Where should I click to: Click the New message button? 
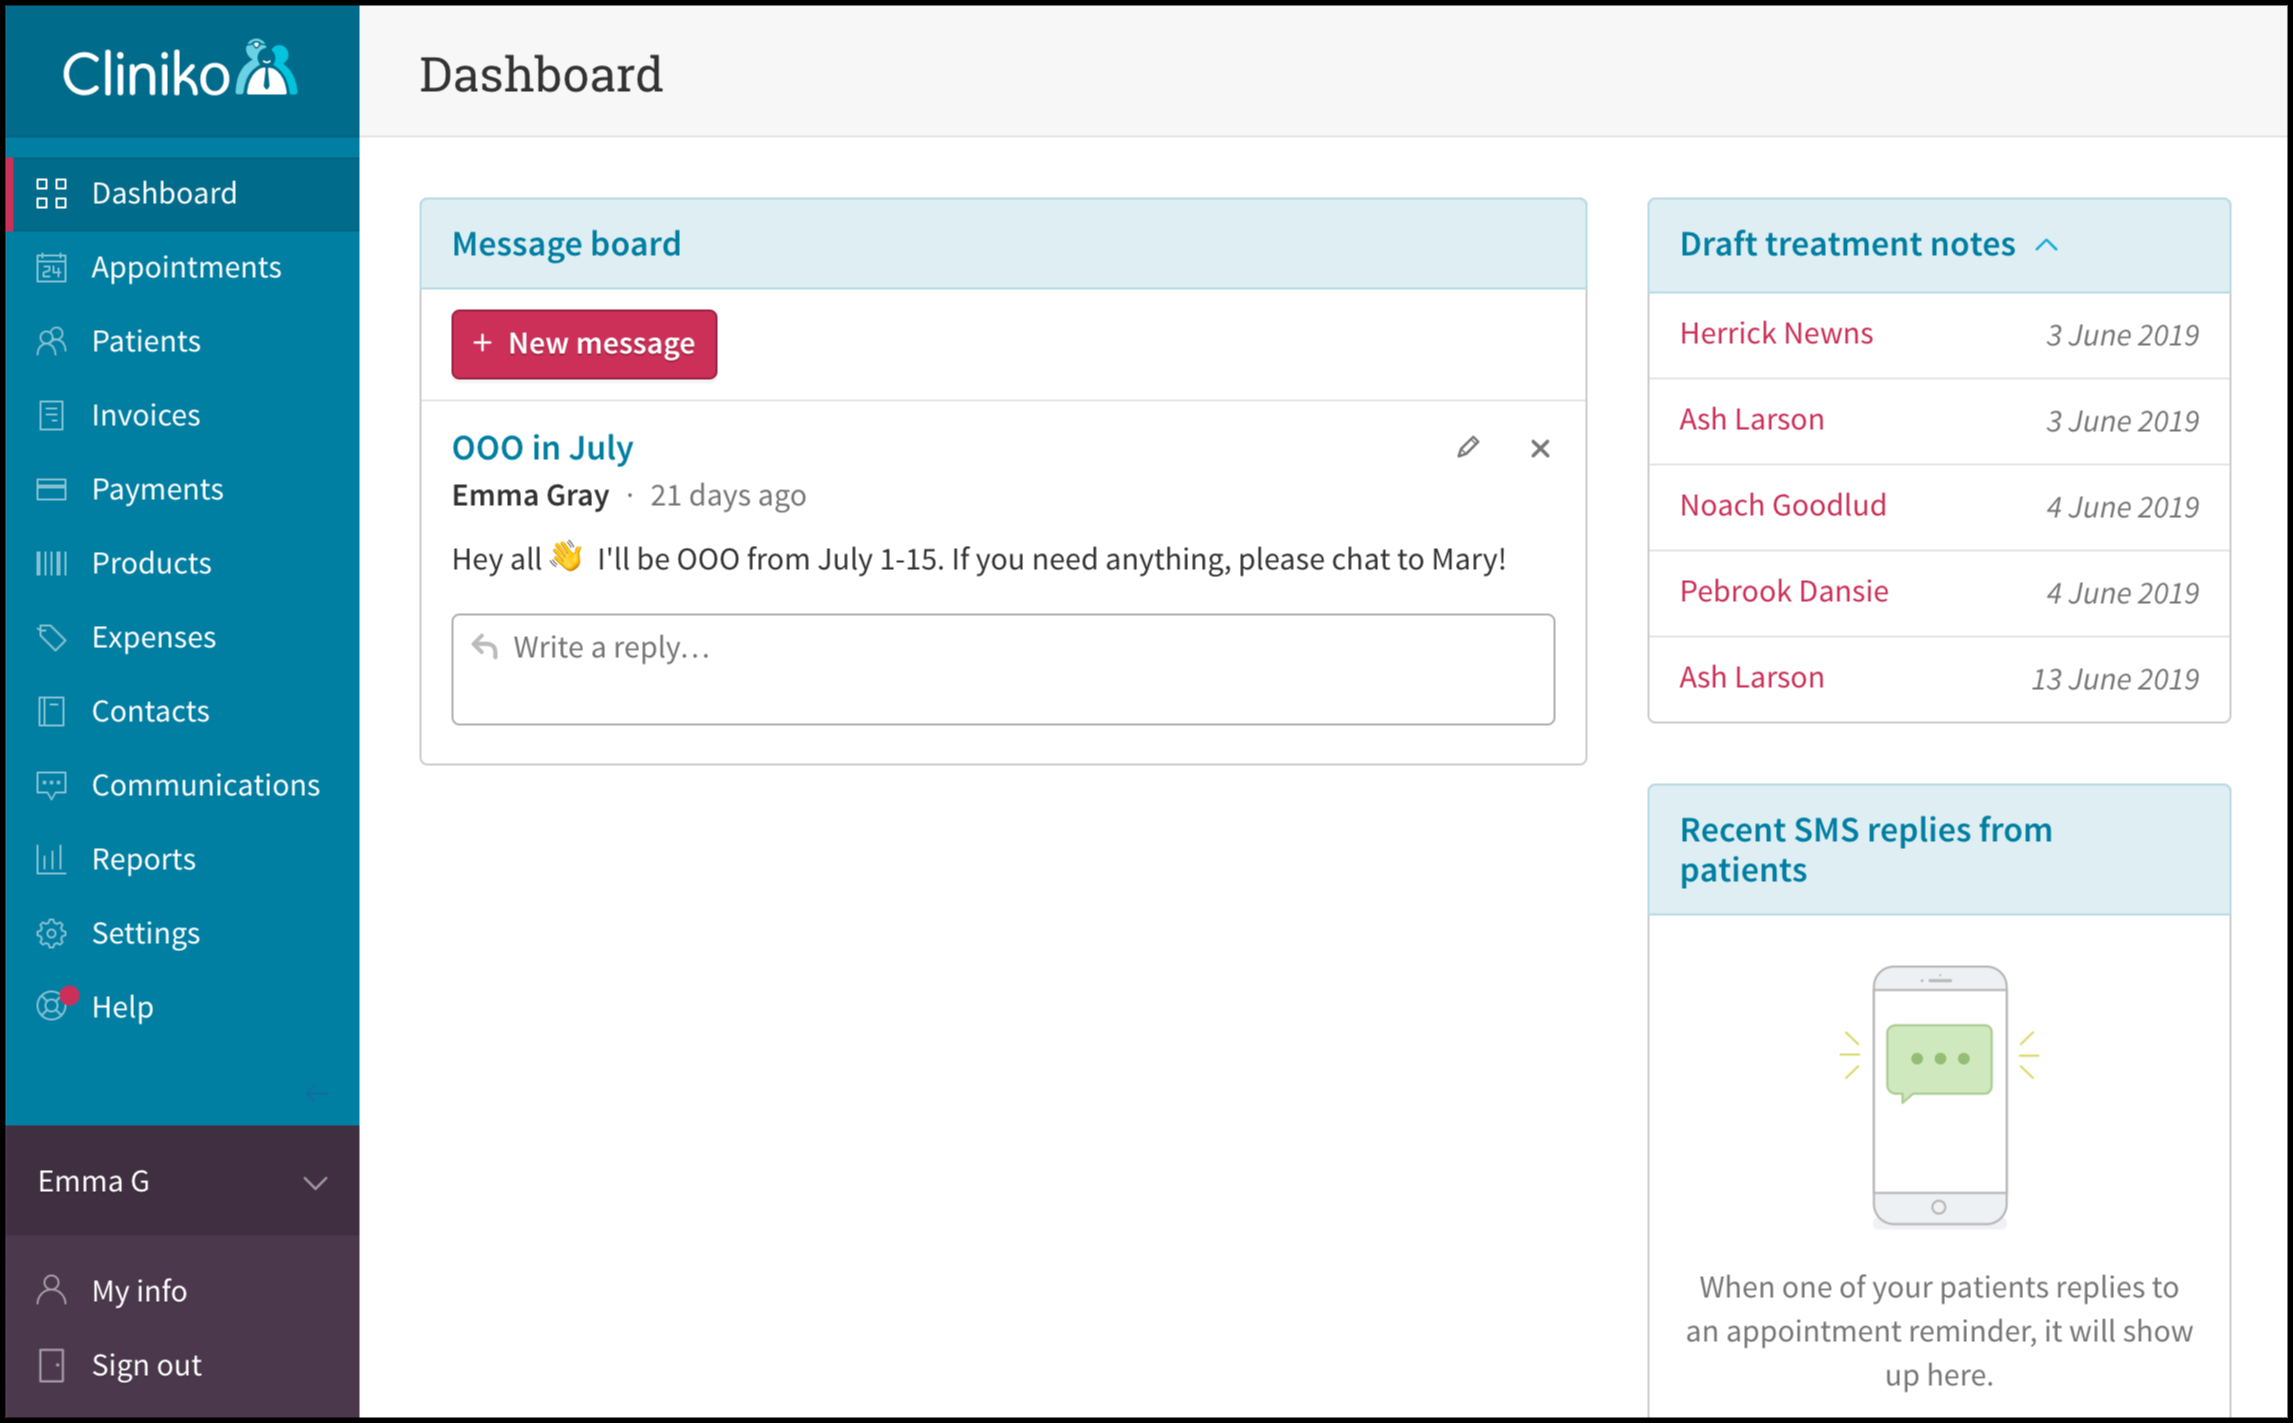pos(584,344)
